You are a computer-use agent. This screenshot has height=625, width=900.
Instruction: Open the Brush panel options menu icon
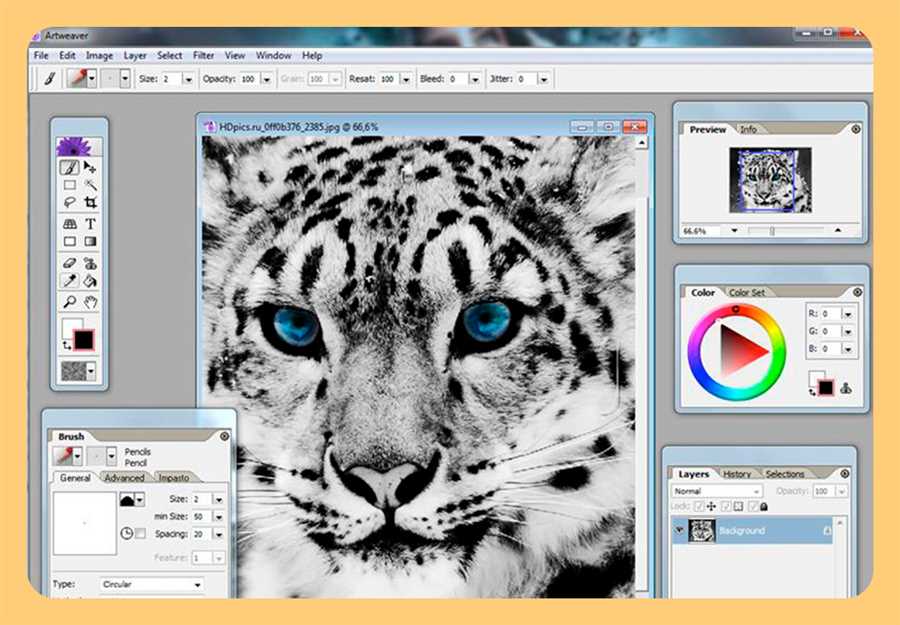[x=224, y=436]
